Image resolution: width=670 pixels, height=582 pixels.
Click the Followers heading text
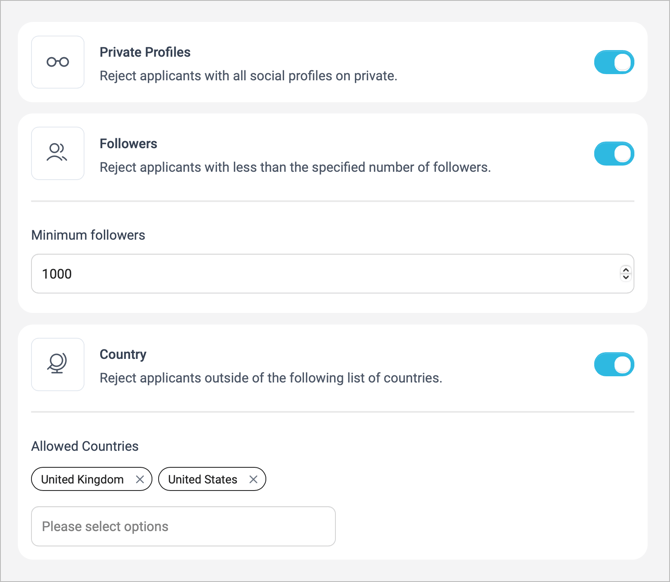tap(128, 143)
